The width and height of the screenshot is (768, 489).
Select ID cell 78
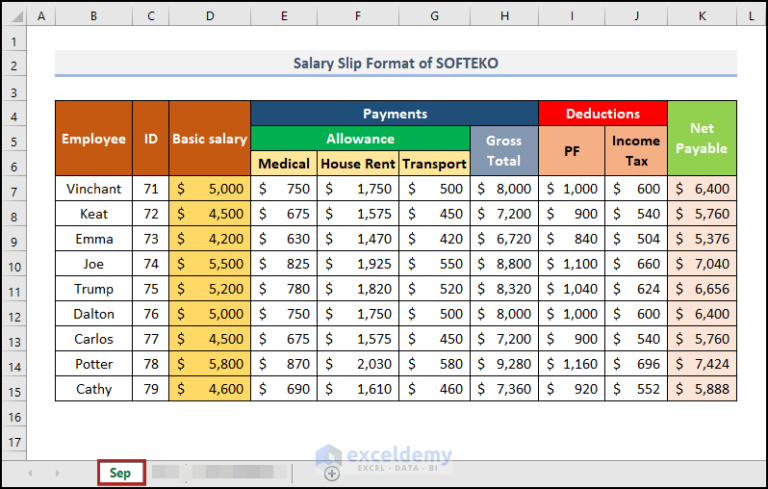150,364
